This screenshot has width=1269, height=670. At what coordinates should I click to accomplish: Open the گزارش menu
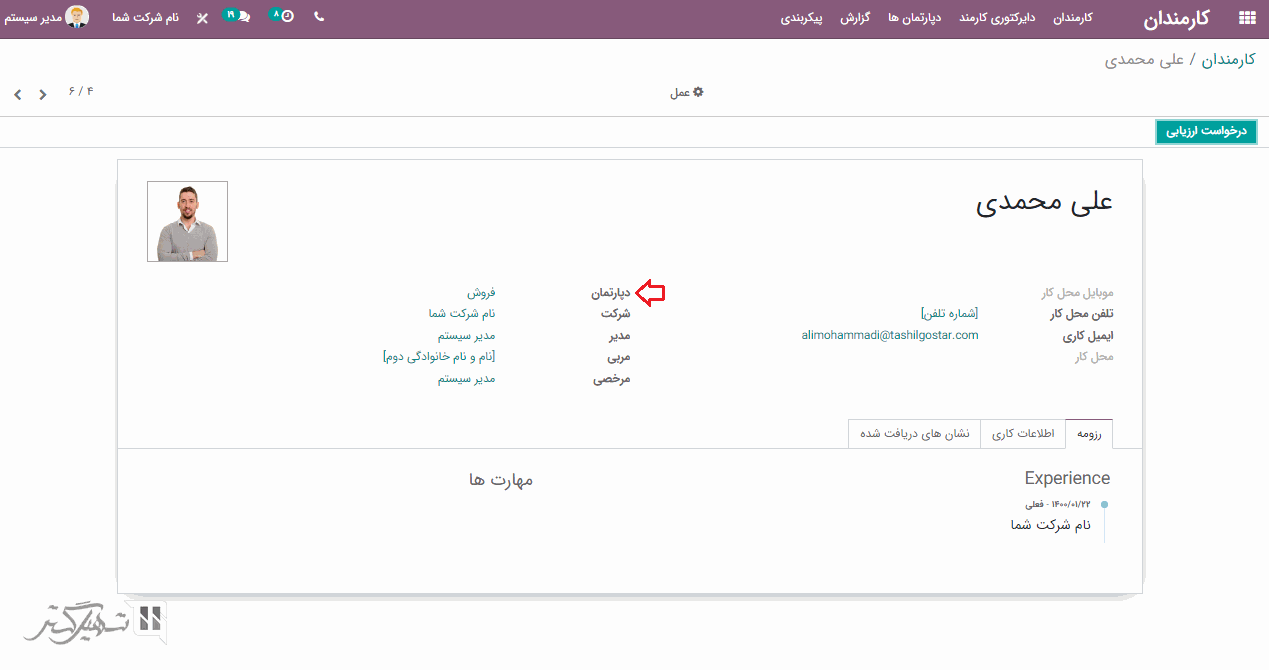click(x=855, y=18)
